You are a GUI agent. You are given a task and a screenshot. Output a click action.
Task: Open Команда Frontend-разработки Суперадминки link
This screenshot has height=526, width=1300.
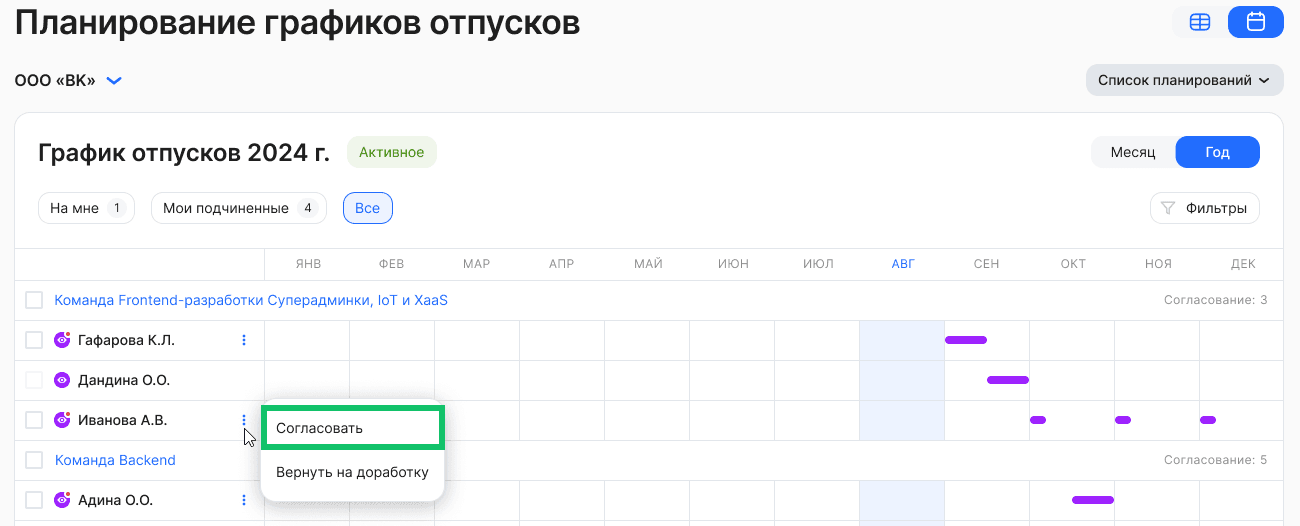(251, 300)
